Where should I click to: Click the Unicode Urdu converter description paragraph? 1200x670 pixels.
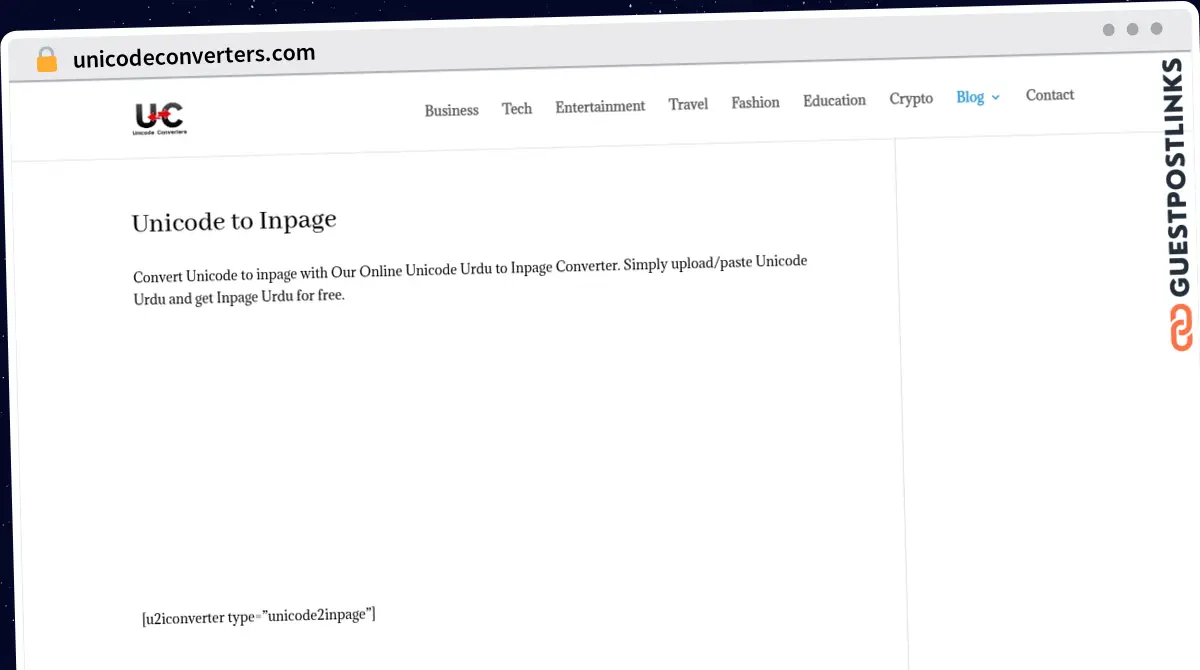coord(470,280)
